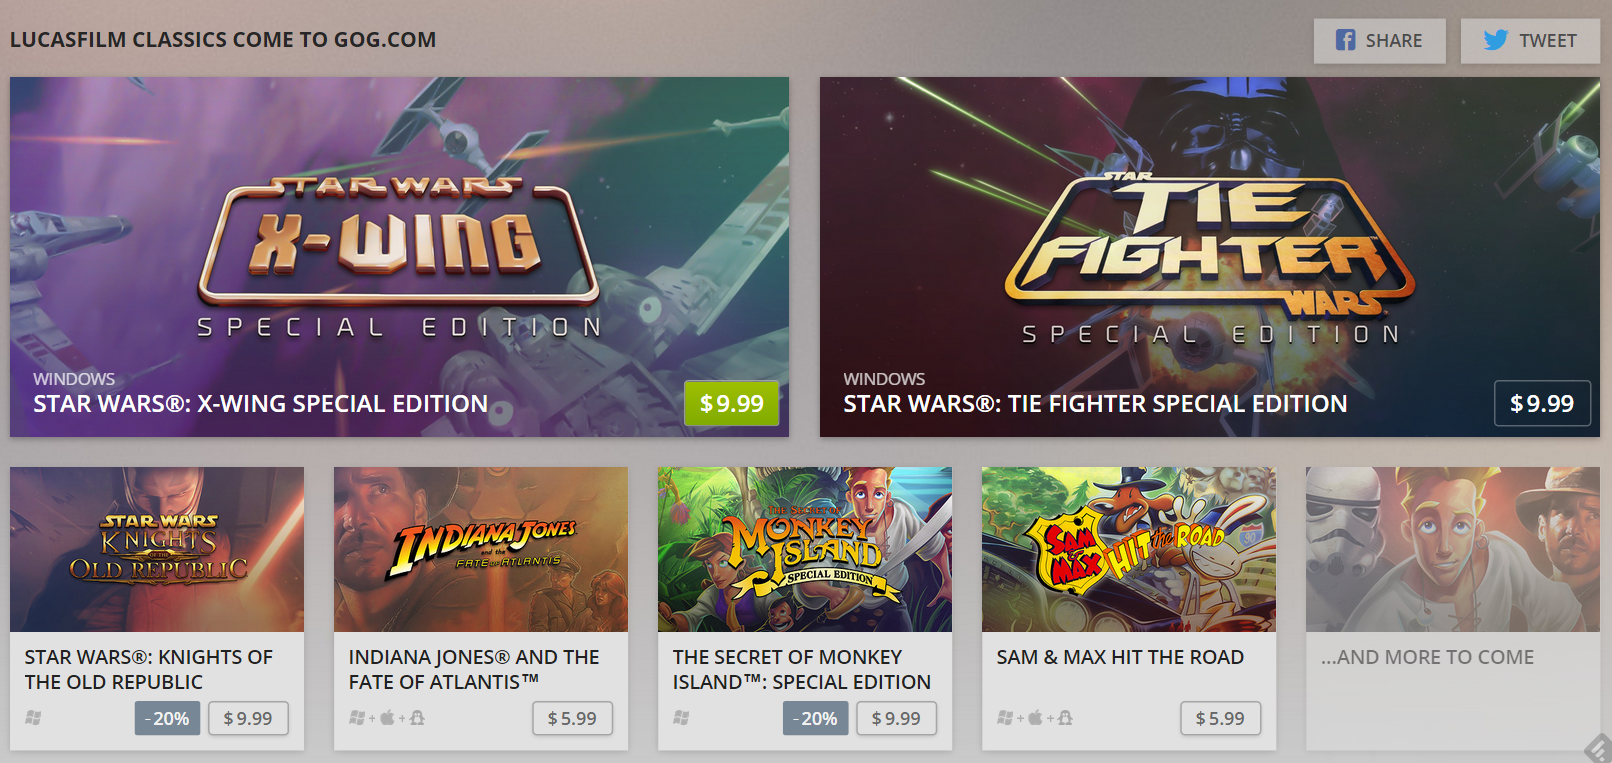Click the Windows icon under Knights of the Old Republic

click(x=33, y=718)
